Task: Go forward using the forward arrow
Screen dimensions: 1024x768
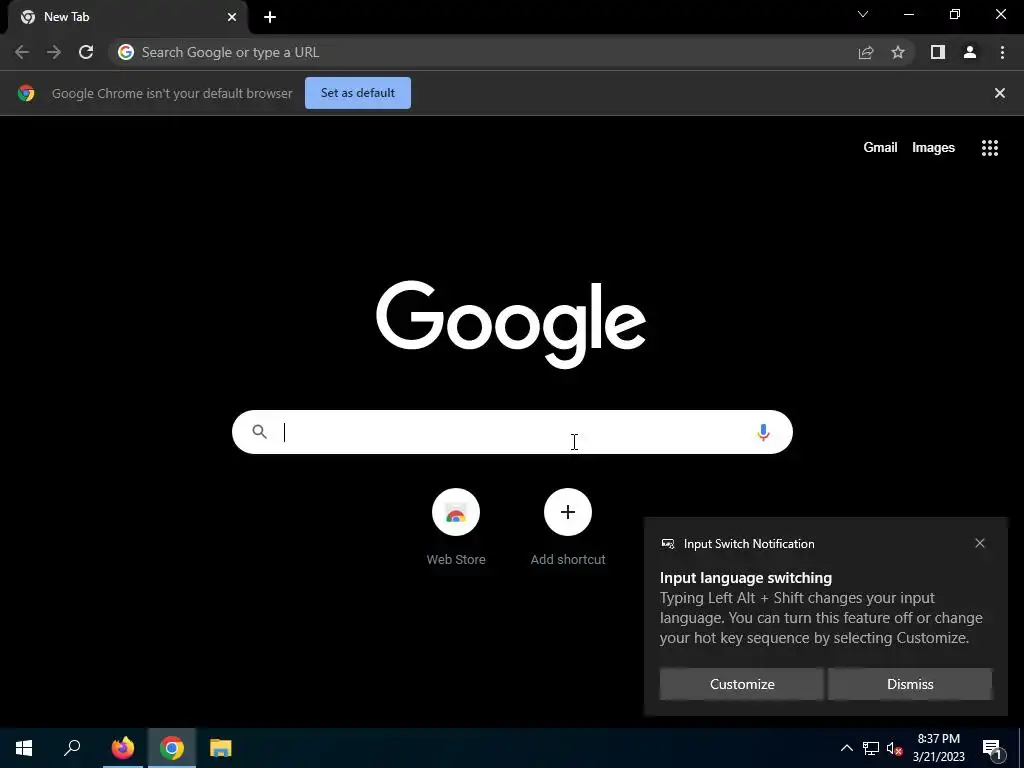Action: (54, 52)
